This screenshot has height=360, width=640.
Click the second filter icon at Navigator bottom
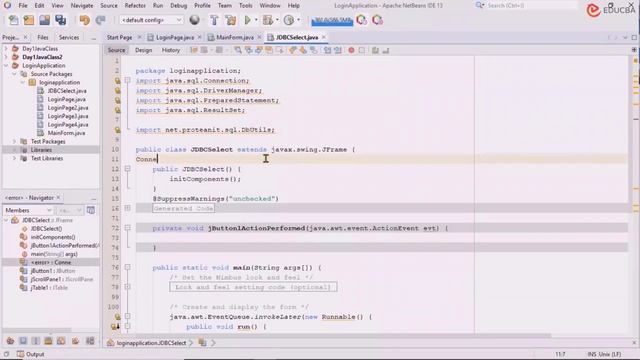pos(23,341)
